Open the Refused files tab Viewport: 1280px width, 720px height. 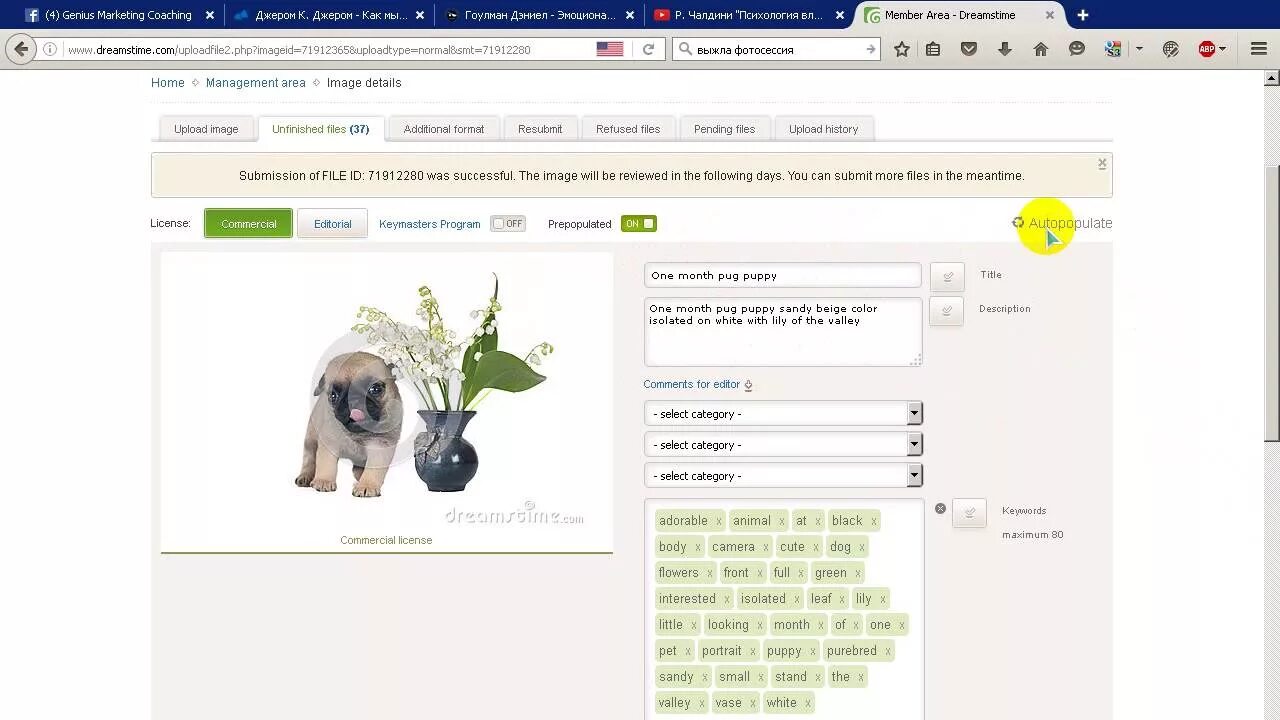coord(628,129)
